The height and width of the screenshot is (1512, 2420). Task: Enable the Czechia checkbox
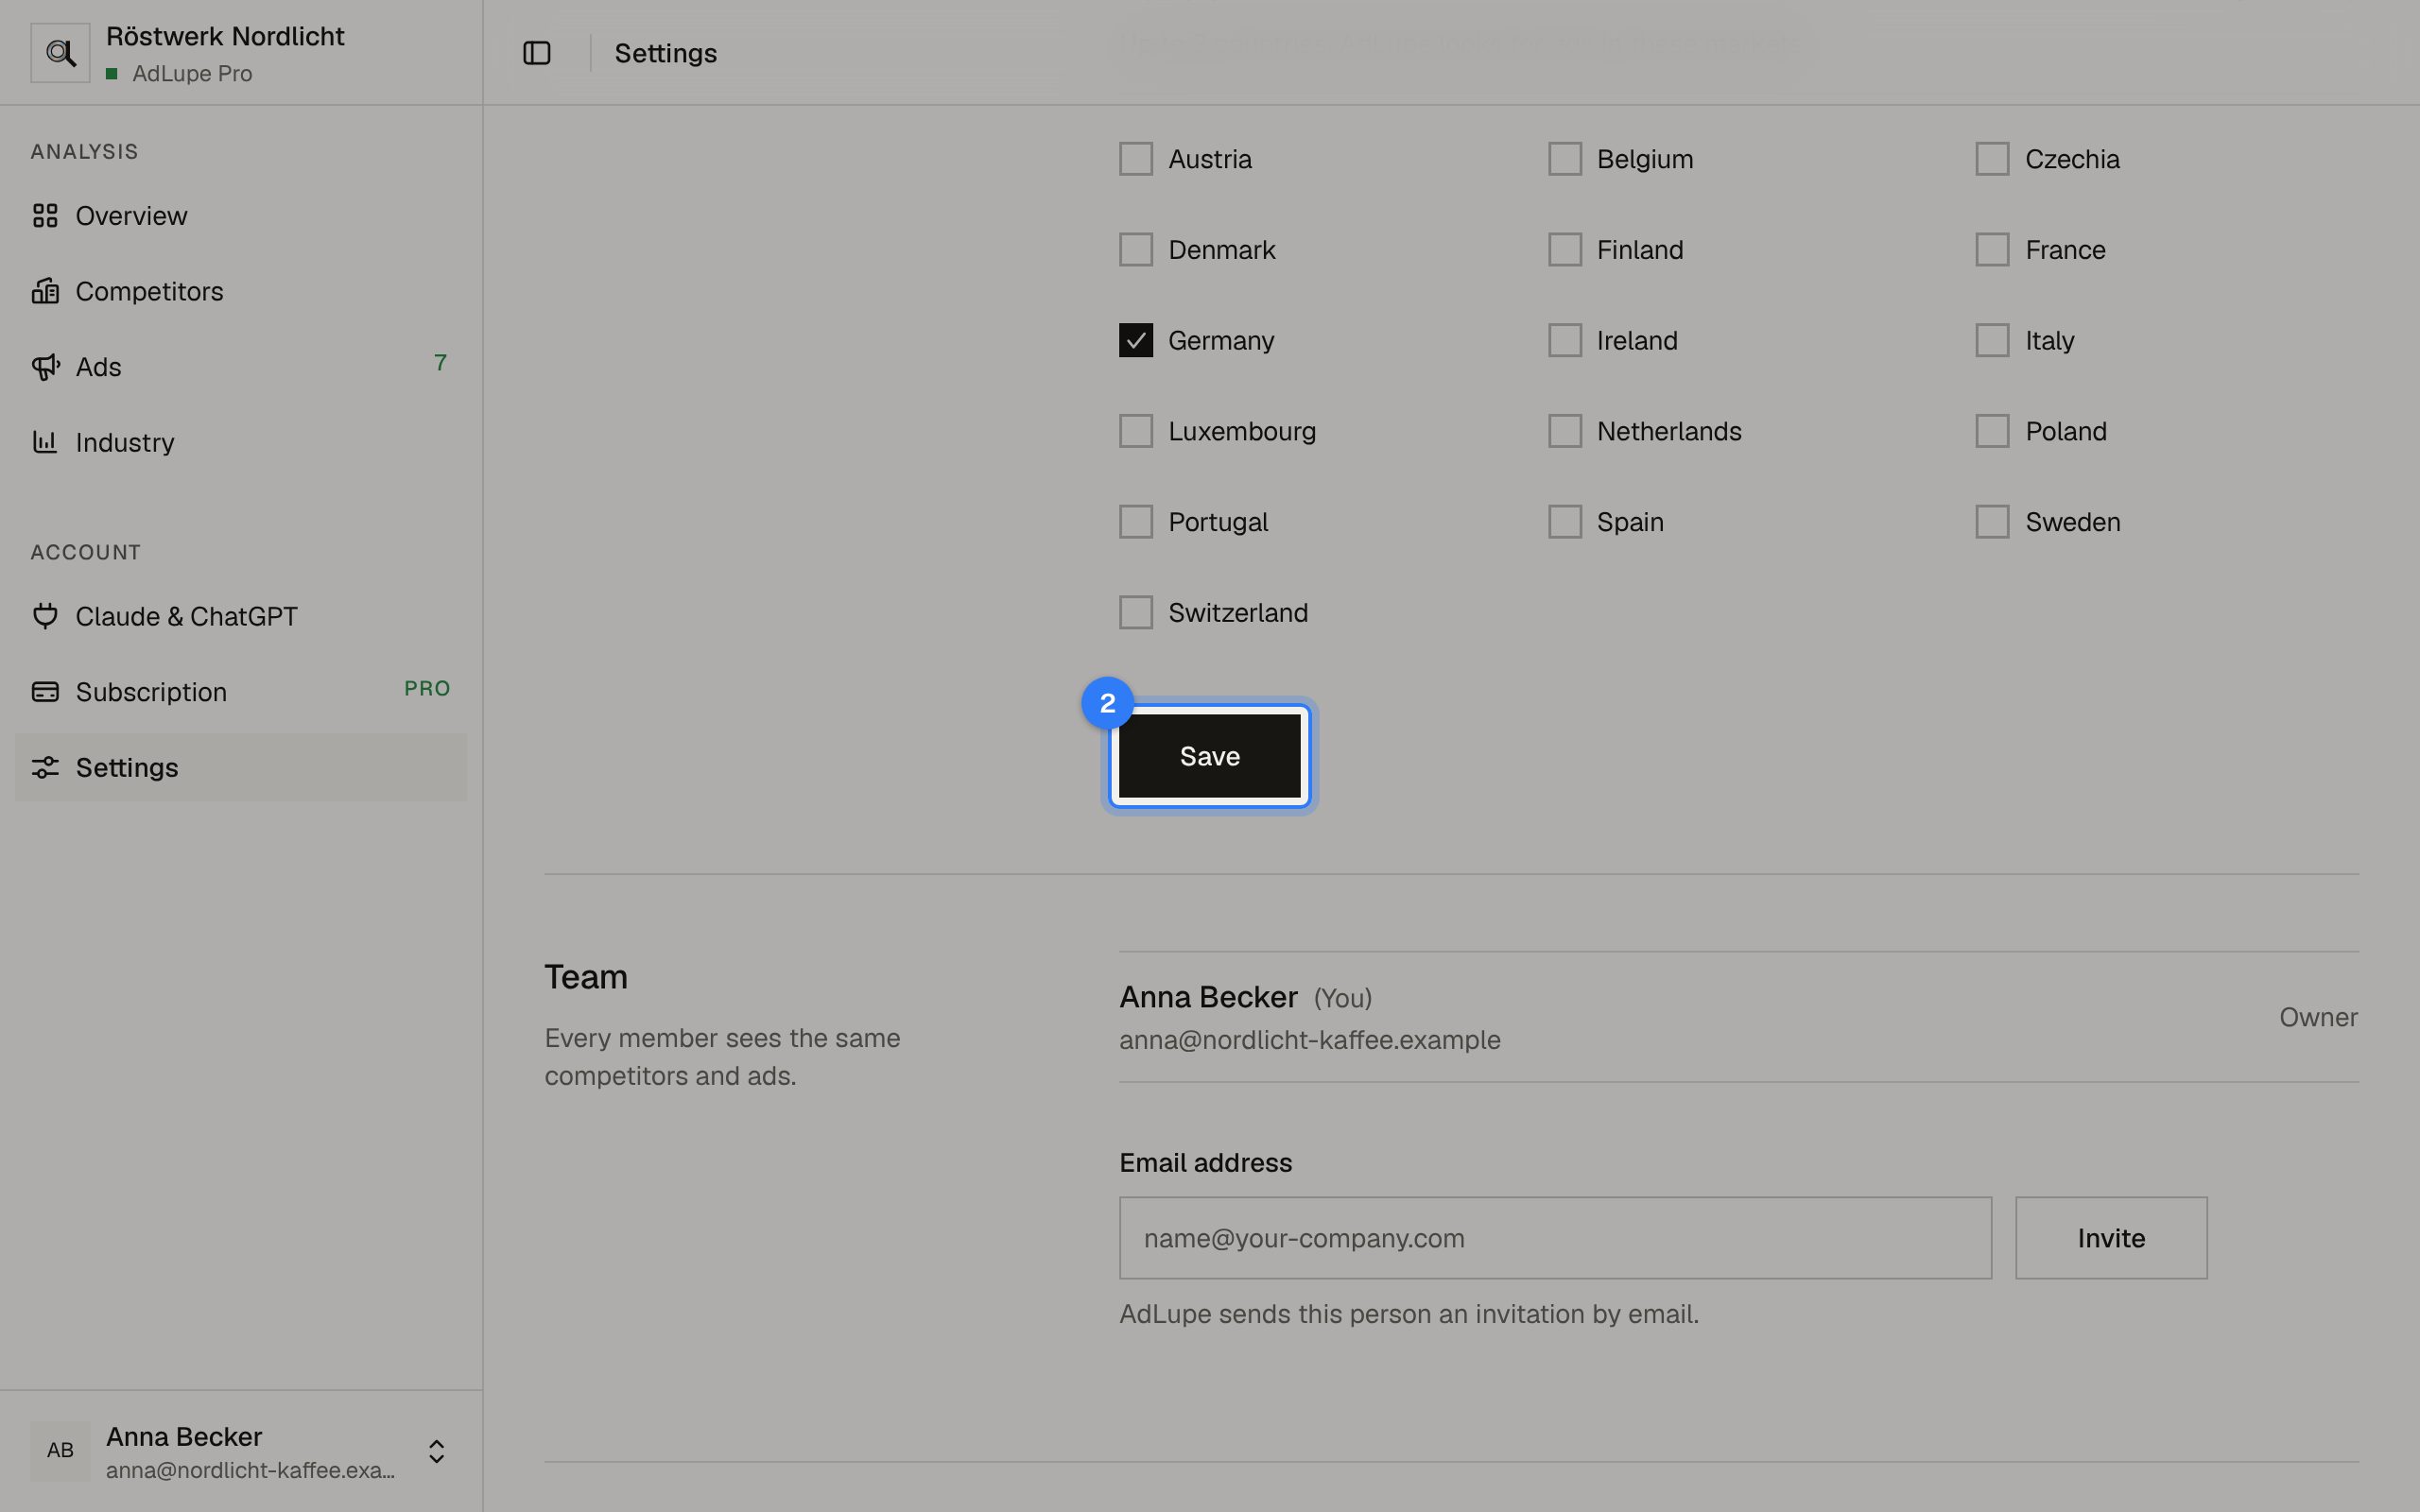click(x=1992, y=159)
